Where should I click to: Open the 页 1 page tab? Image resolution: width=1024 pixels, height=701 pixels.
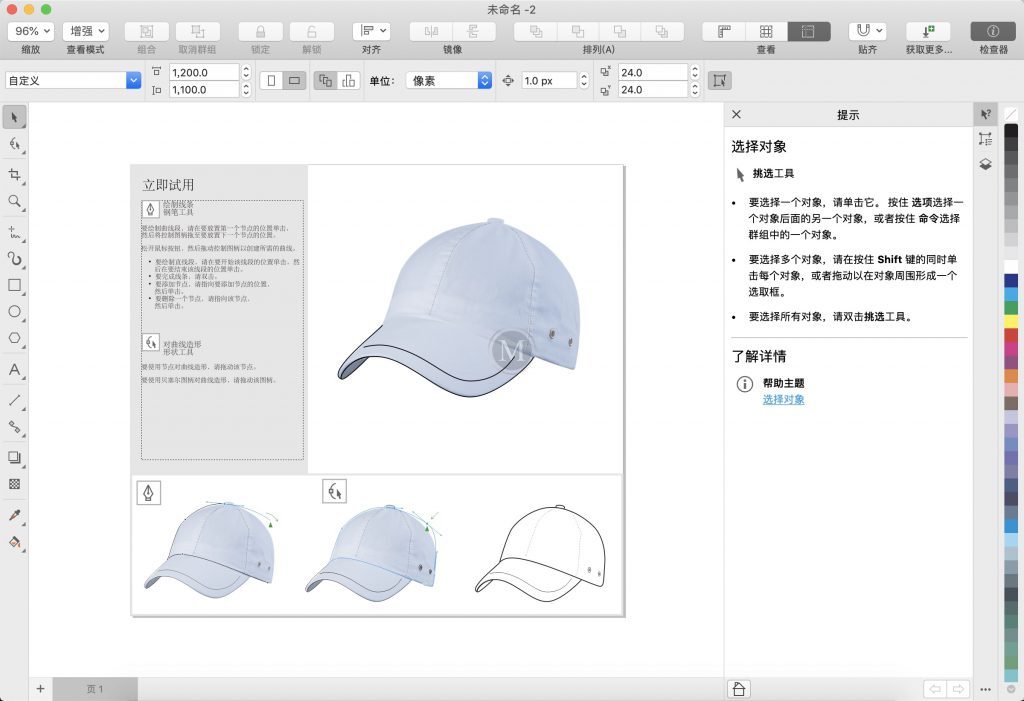click(x=95, y=689)
